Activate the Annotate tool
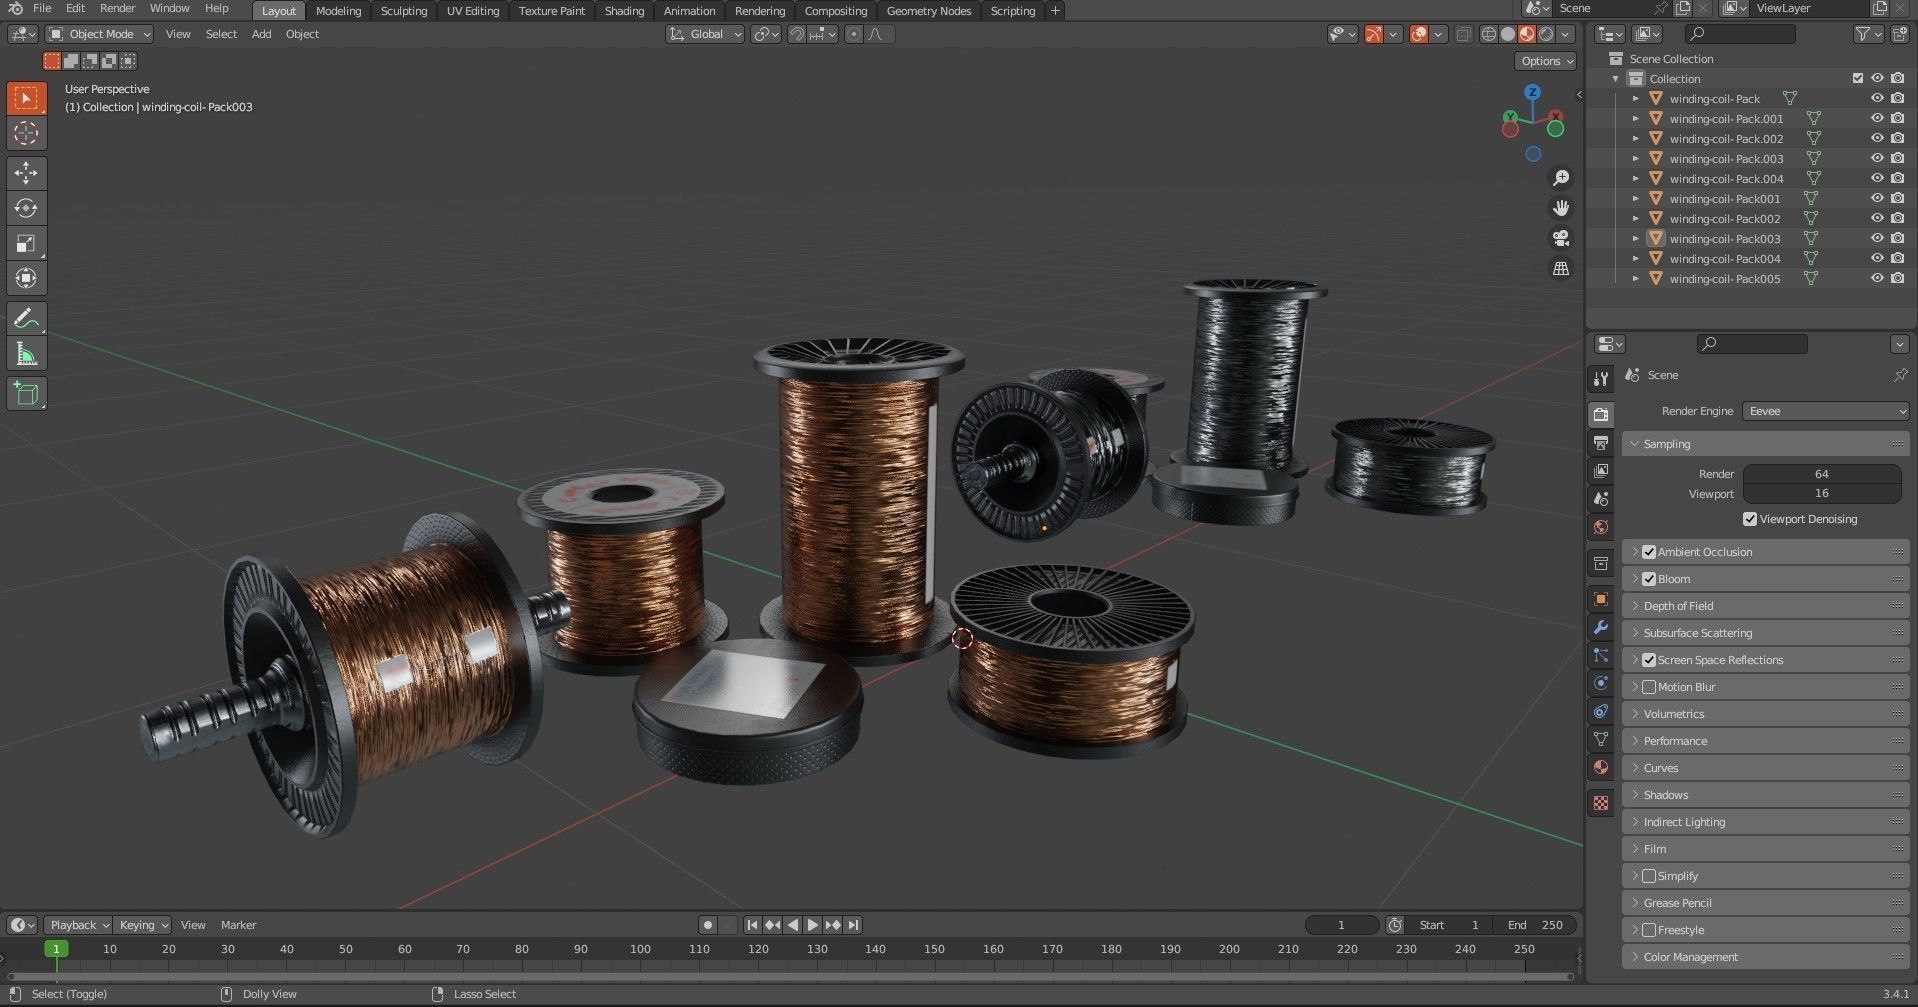Screen dimensions: 1918x1007 (26, 319)
